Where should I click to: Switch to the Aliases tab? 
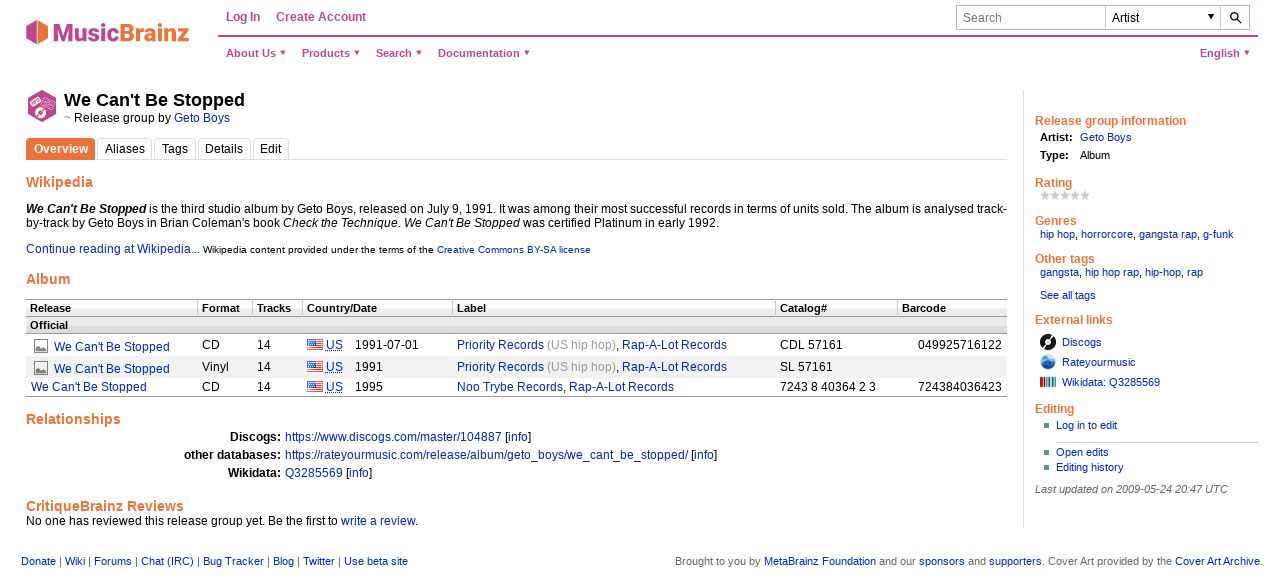[125, 149]
